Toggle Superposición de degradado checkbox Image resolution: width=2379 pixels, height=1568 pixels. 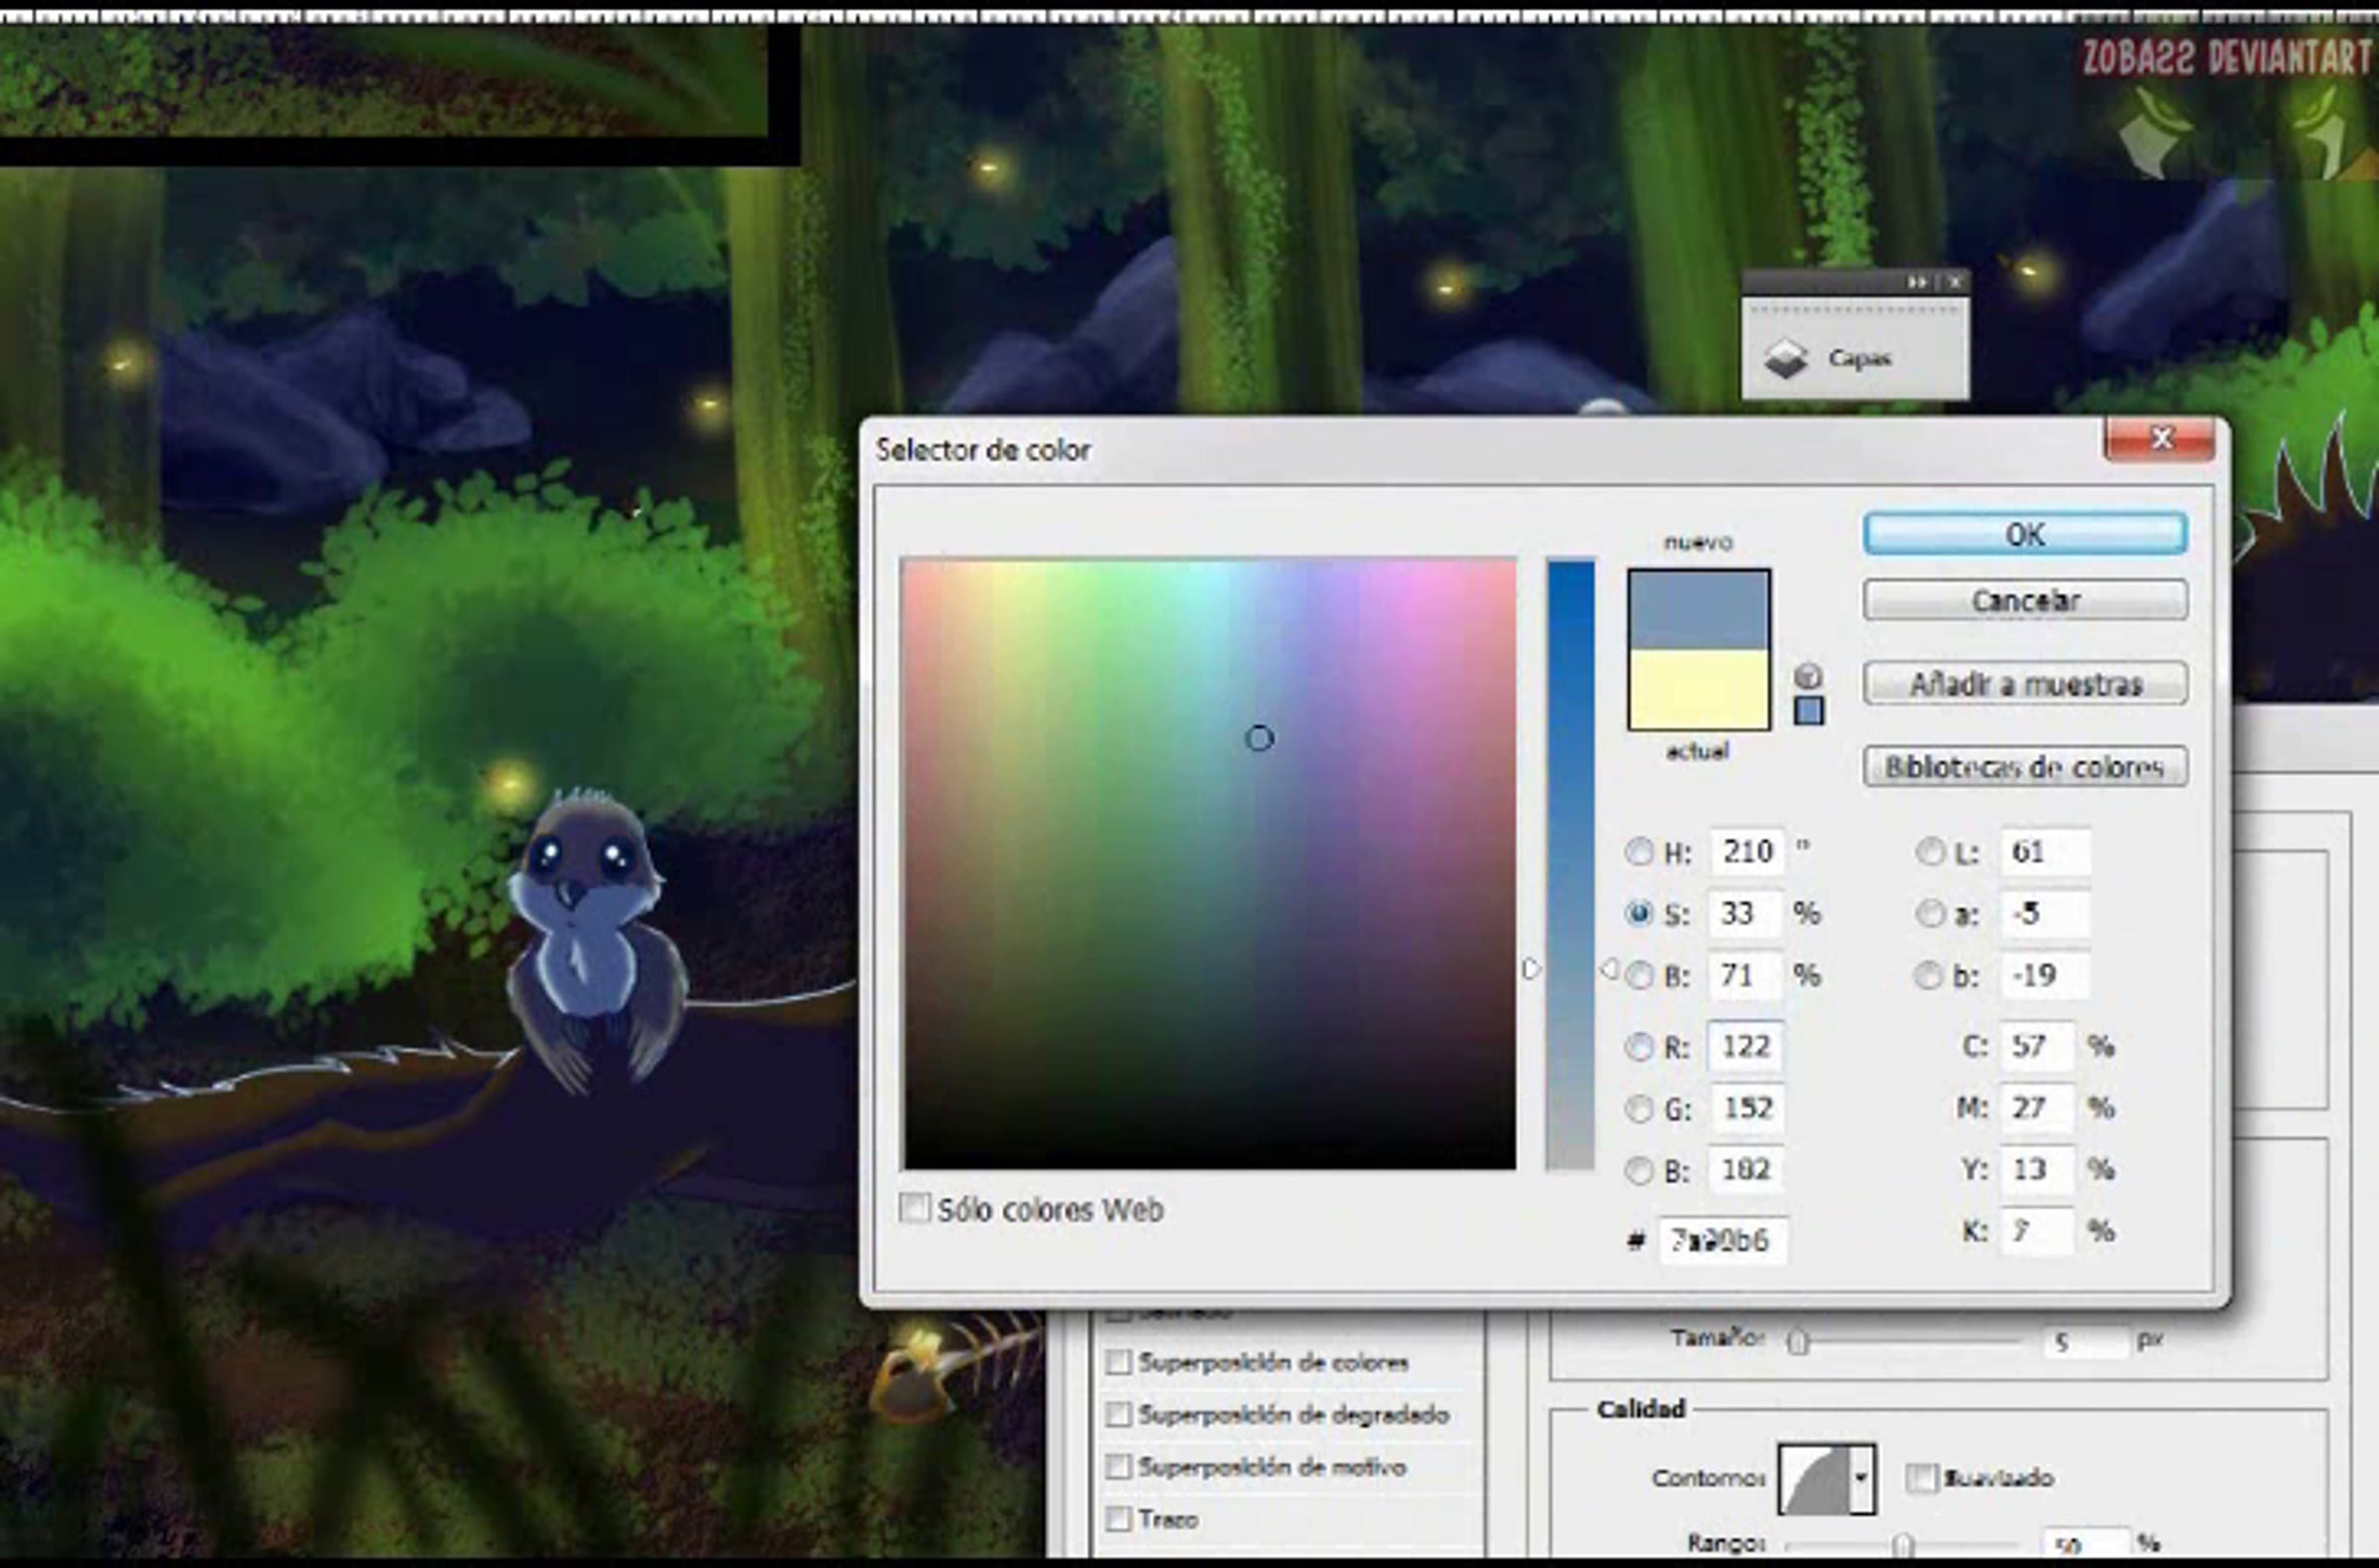[1118, 1415]
